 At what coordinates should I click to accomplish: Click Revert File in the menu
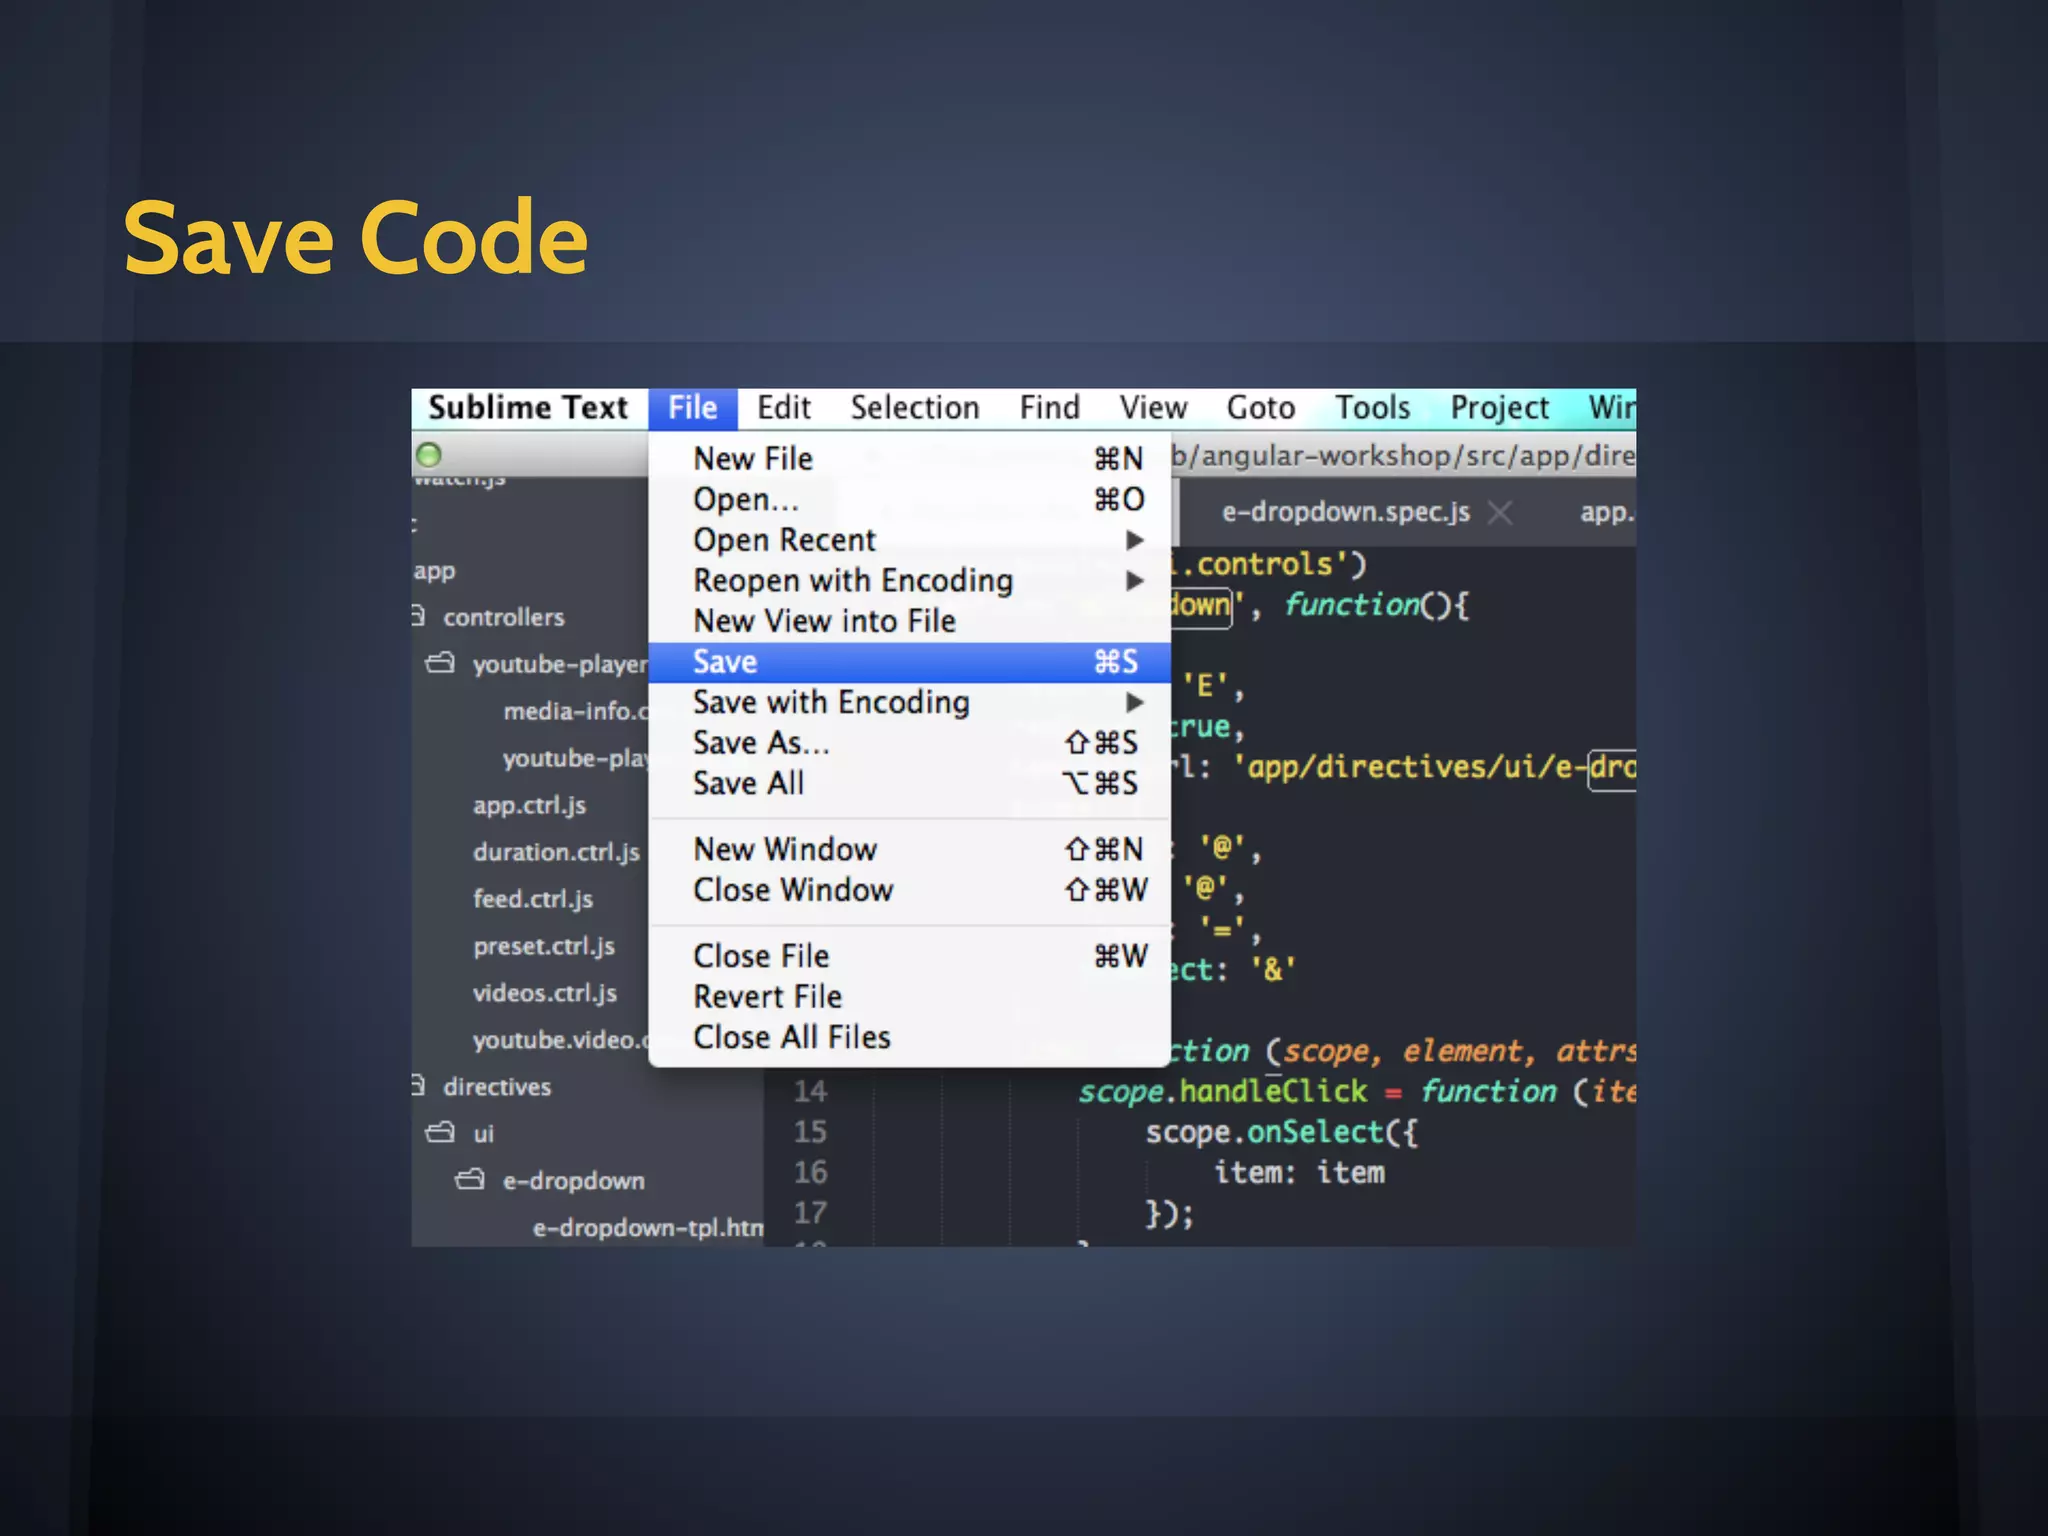pyautogui.click(x=767, y=997)
